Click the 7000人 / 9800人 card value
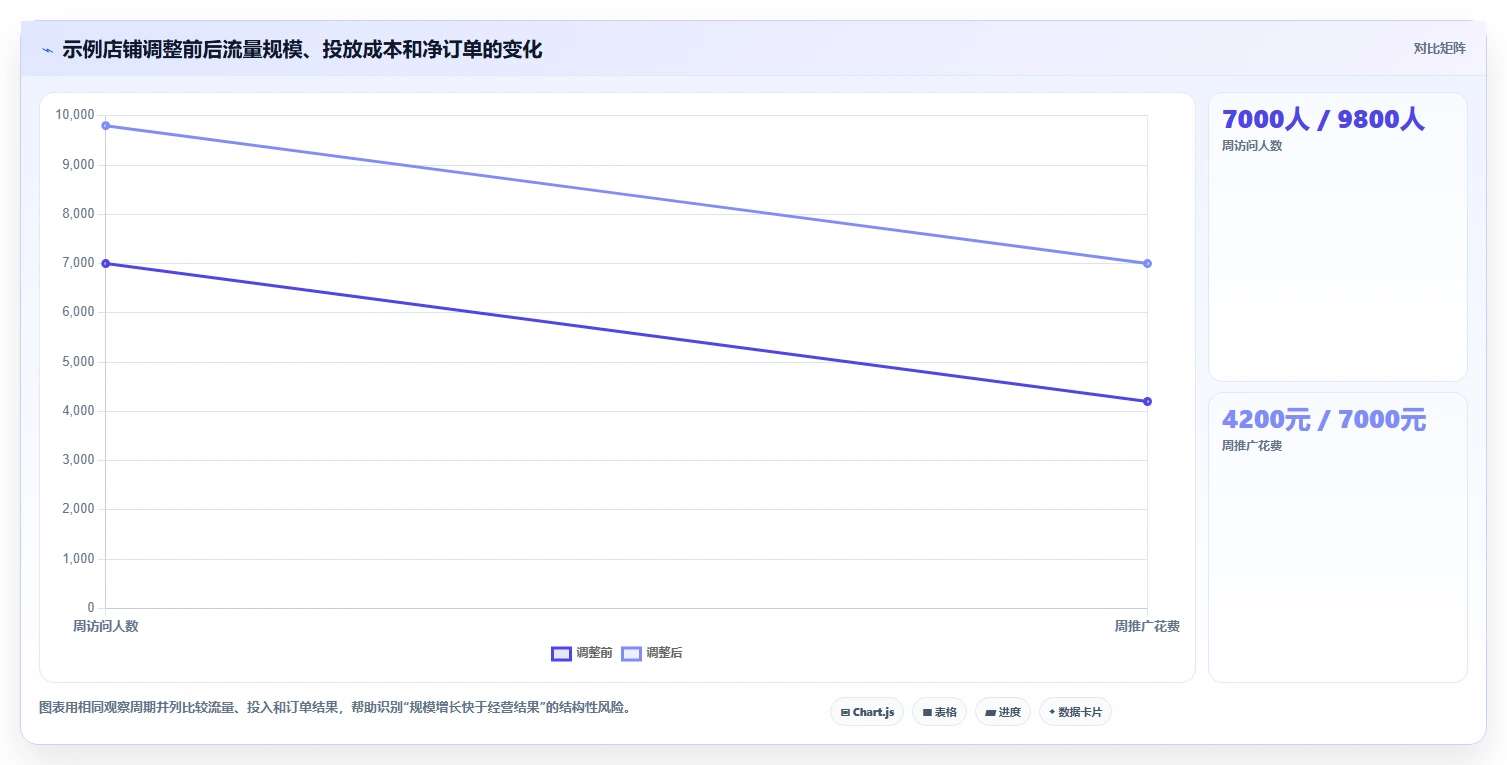This screenshot has width=1507, height=765. click(x=1323, y=120)
